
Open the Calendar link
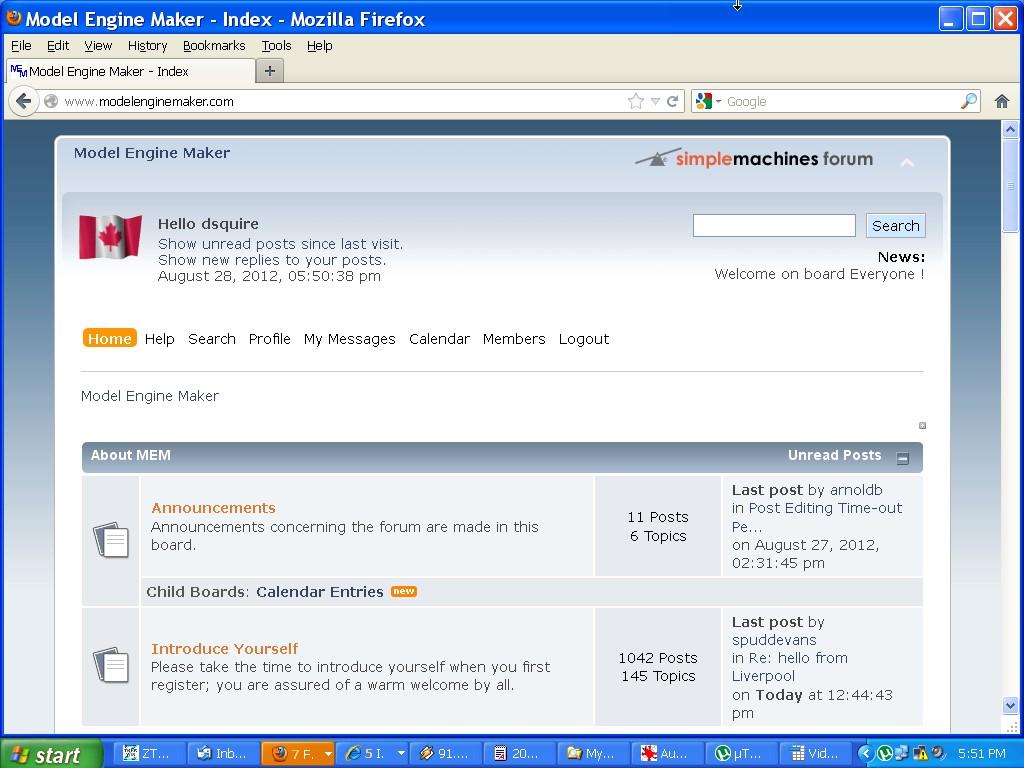(x=440, y=339)
